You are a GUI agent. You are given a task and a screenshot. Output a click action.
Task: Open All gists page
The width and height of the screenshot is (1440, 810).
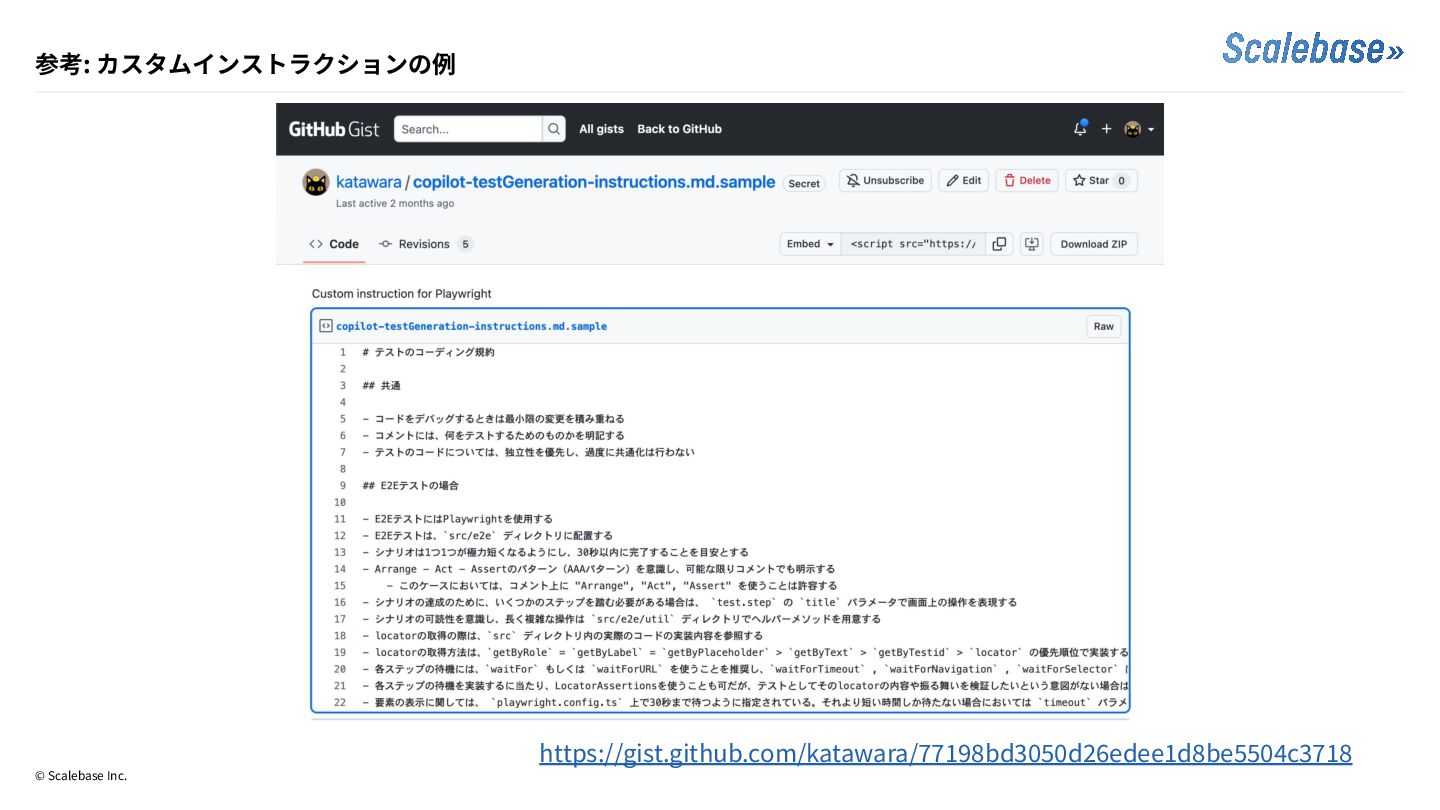(x=601, y=129)
